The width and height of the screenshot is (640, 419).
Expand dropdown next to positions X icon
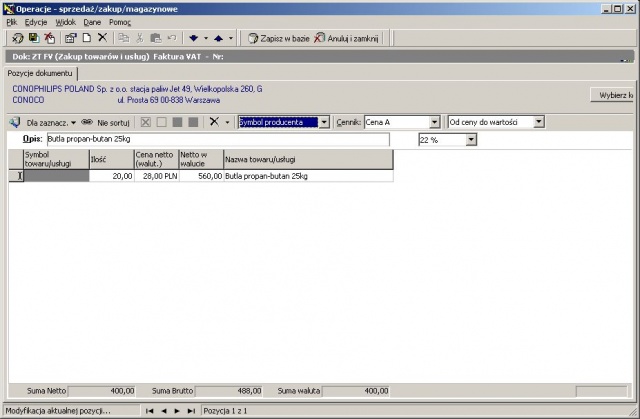(x=227, y=122)
